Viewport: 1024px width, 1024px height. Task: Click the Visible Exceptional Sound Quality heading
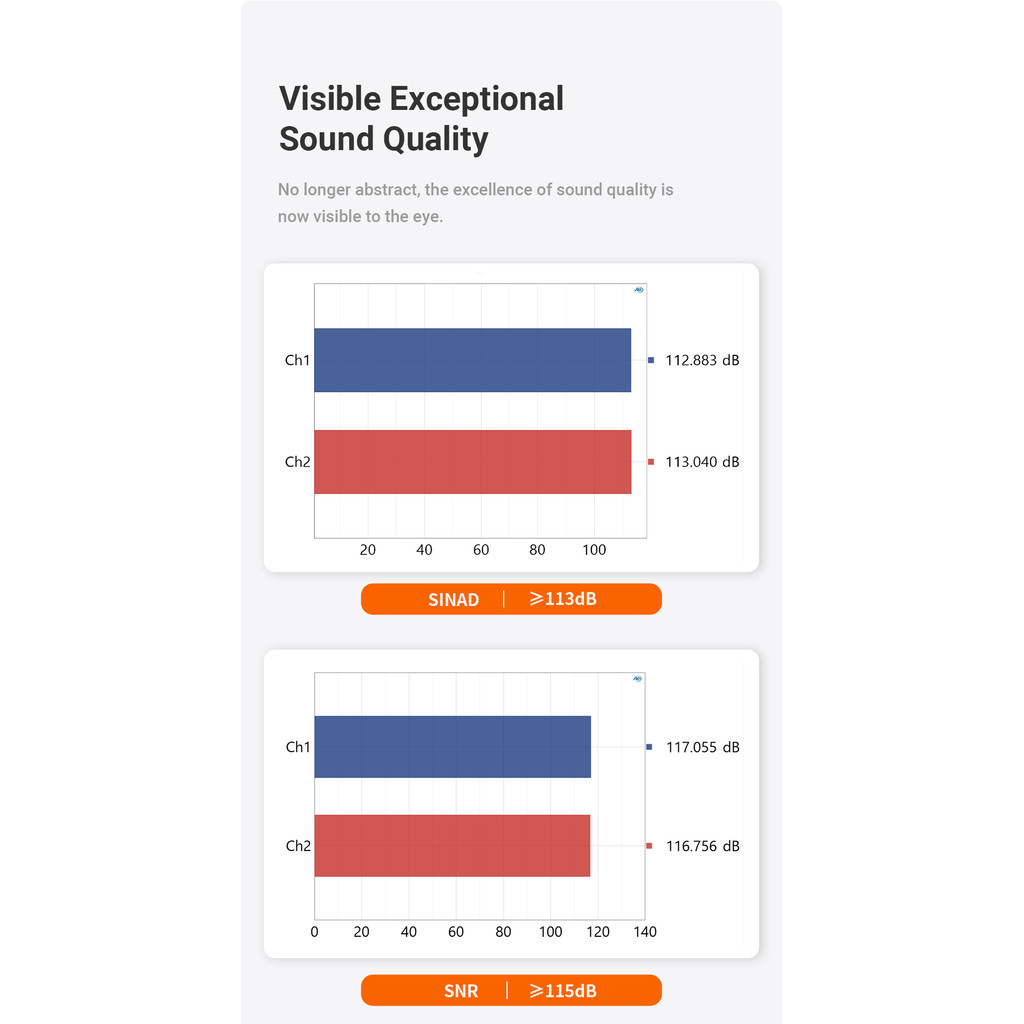point(421,119)
